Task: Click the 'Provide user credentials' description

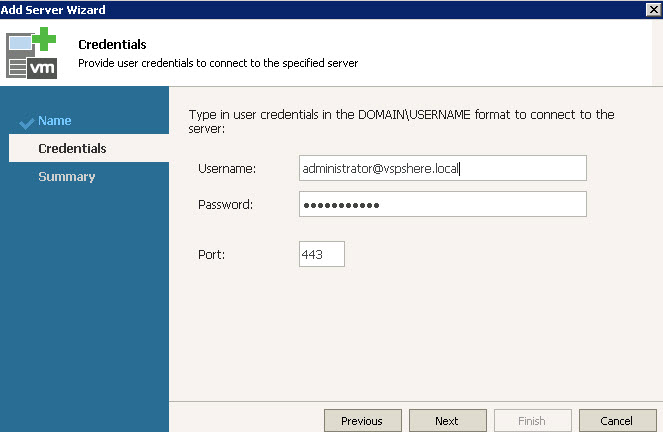Action: coord(217,63)
